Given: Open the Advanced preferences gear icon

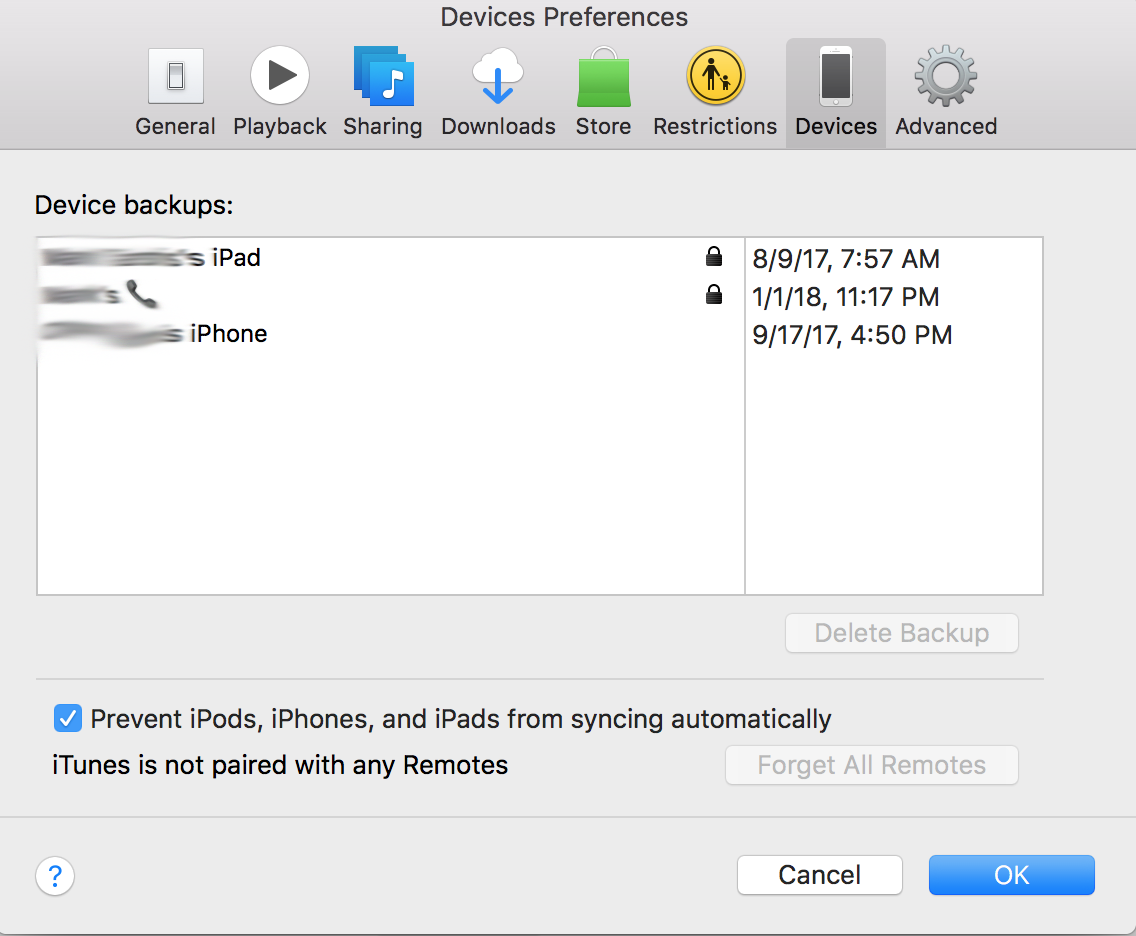Looking at the screenshot, I should coord(945,74).
